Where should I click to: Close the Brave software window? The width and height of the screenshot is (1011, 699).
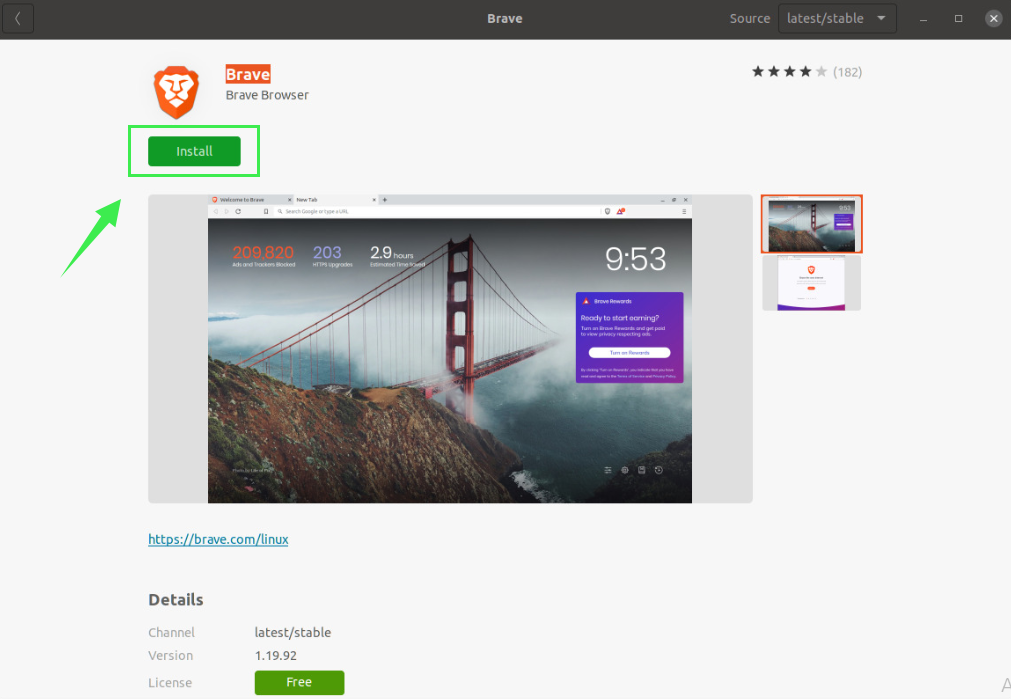tap(994, 19)
